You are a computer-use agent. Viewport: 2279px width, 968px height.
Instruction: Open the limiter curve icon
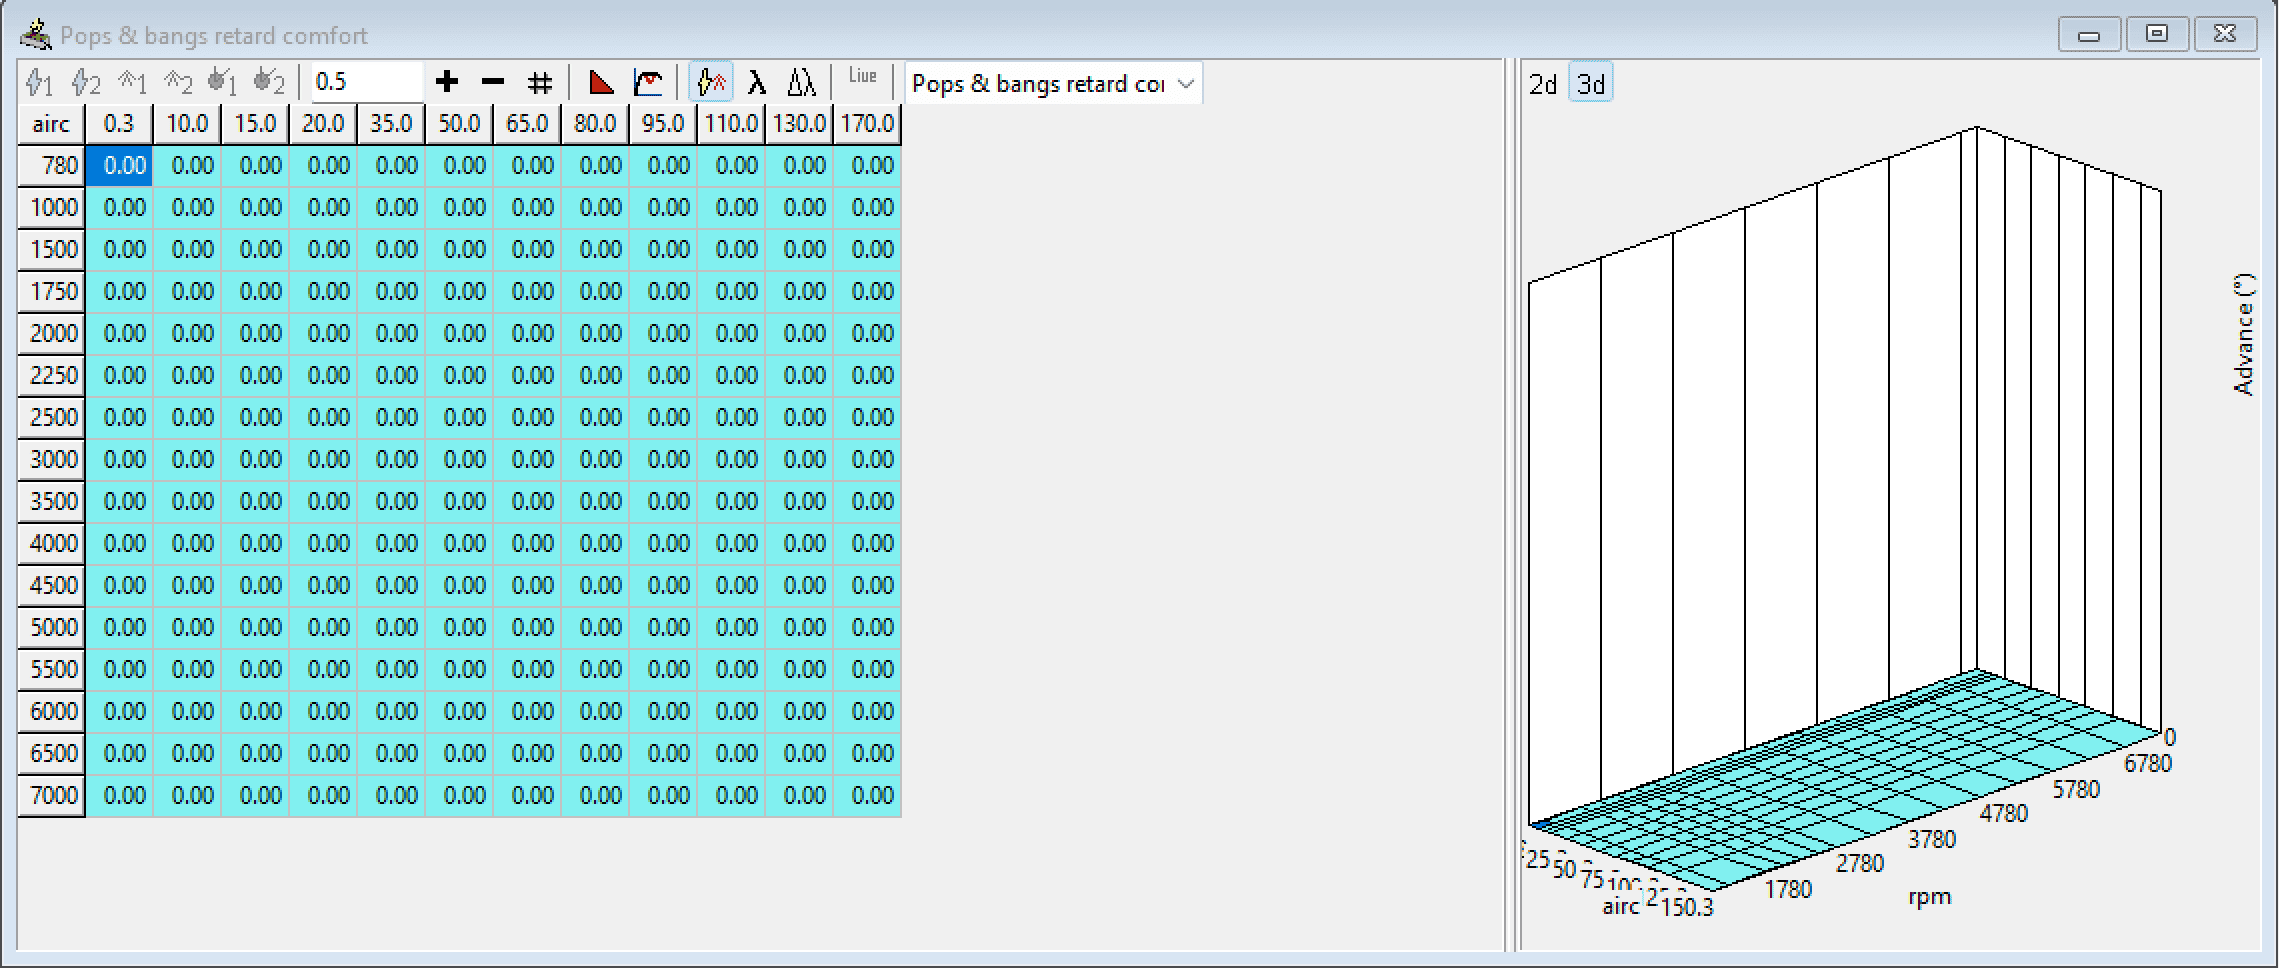click(x=648, y=82)
